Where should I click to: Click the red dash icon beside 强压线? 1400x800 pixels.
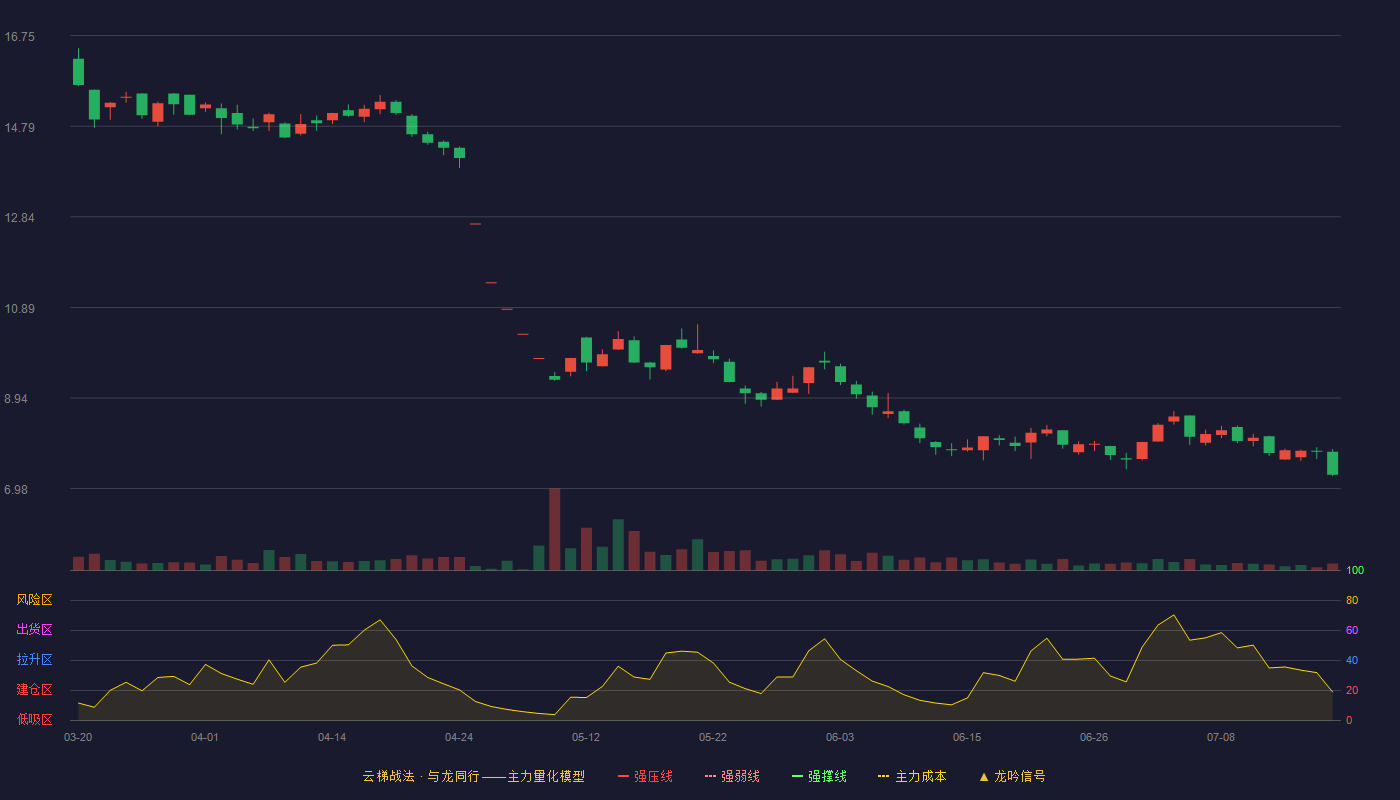point(623,776)
